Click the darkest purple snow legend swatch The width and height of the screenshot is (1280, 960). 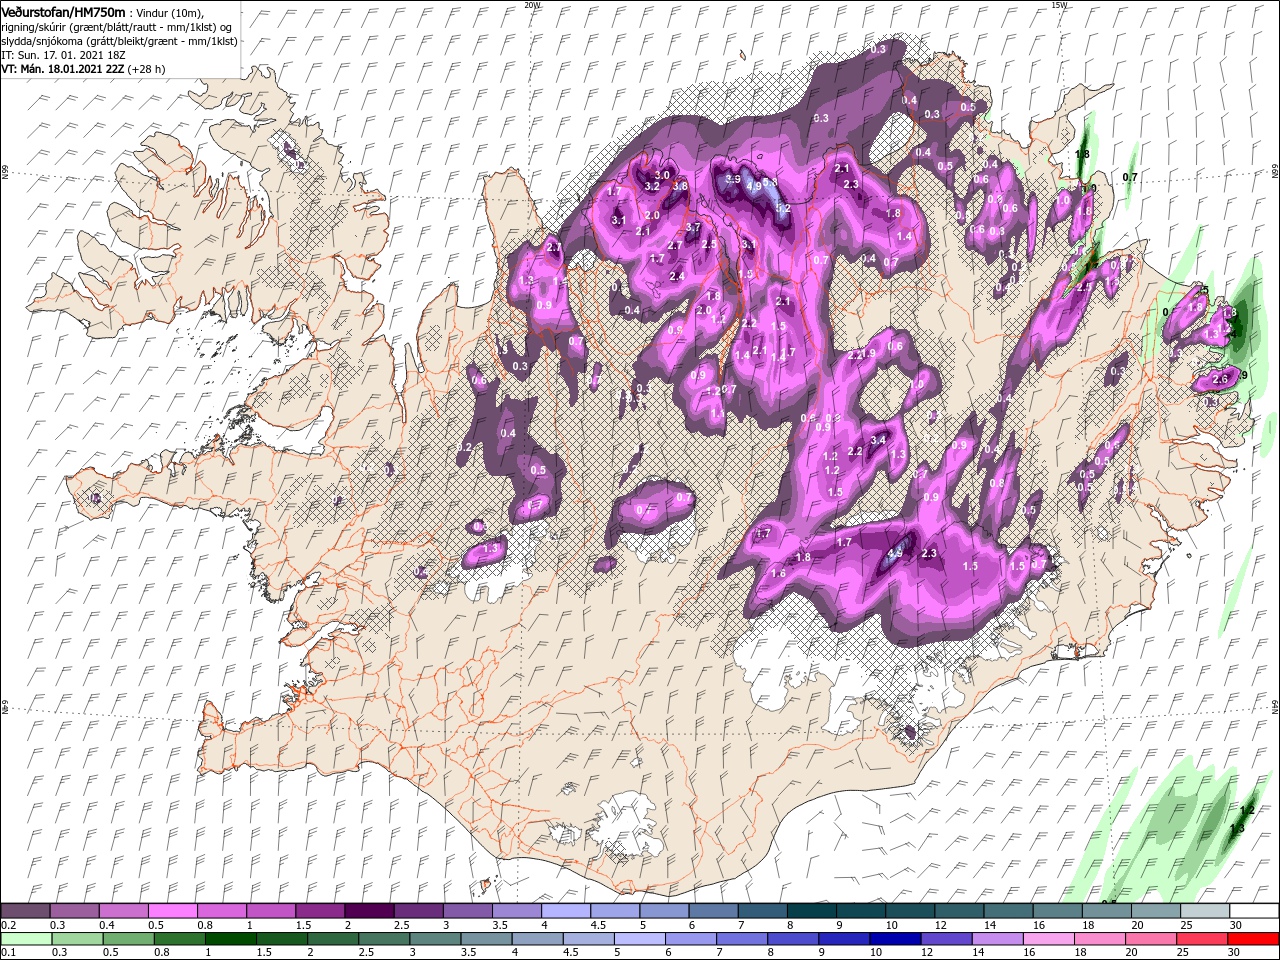[x=368, y=911]
